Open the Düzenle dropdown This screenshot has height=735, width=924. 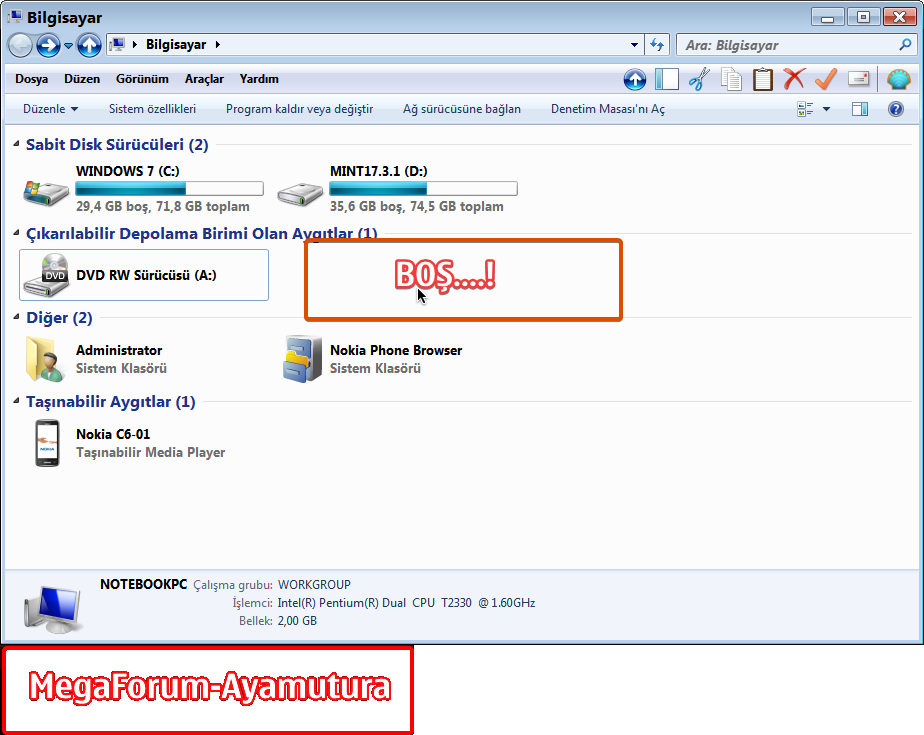coord(50,109)
